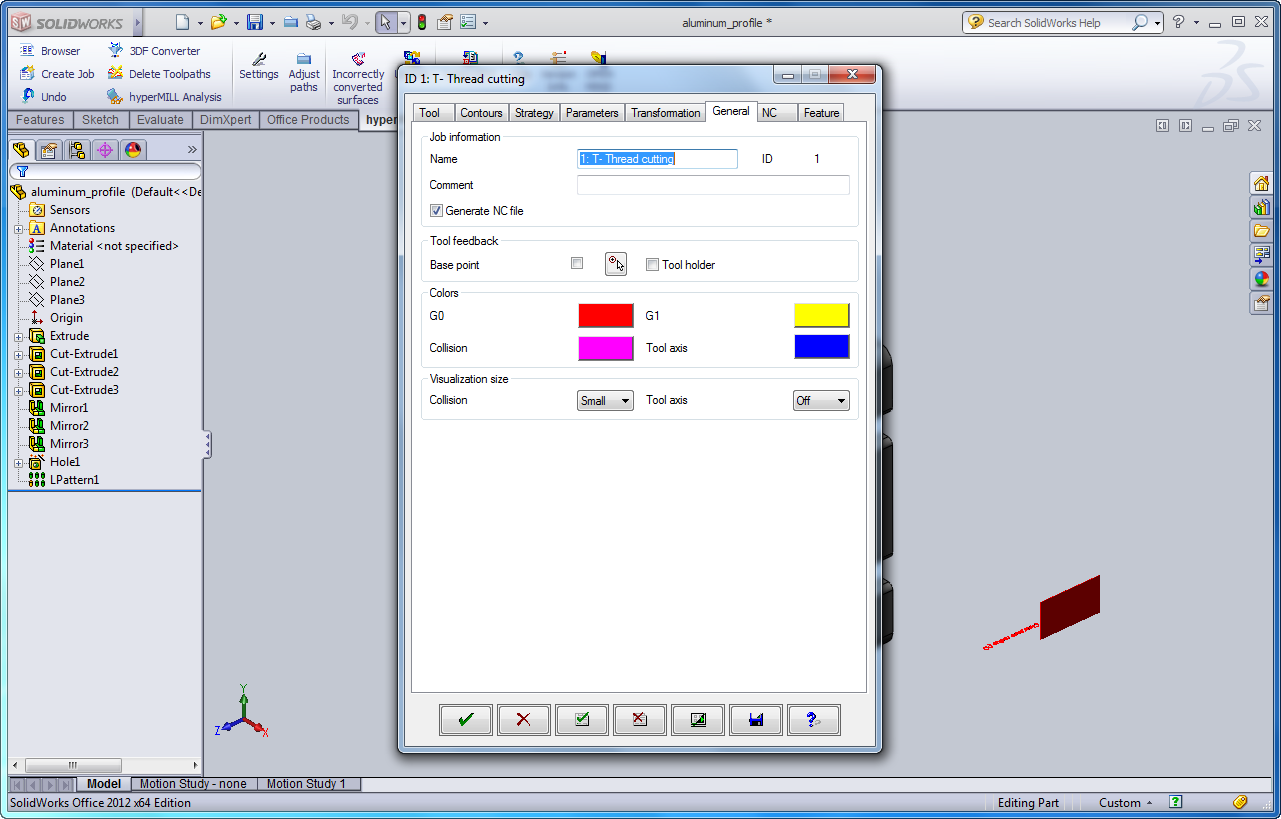Click Create Job in the hyperMILL toolbar
The width and height of the screenshot is (1281, 819).
pos(57,74)
